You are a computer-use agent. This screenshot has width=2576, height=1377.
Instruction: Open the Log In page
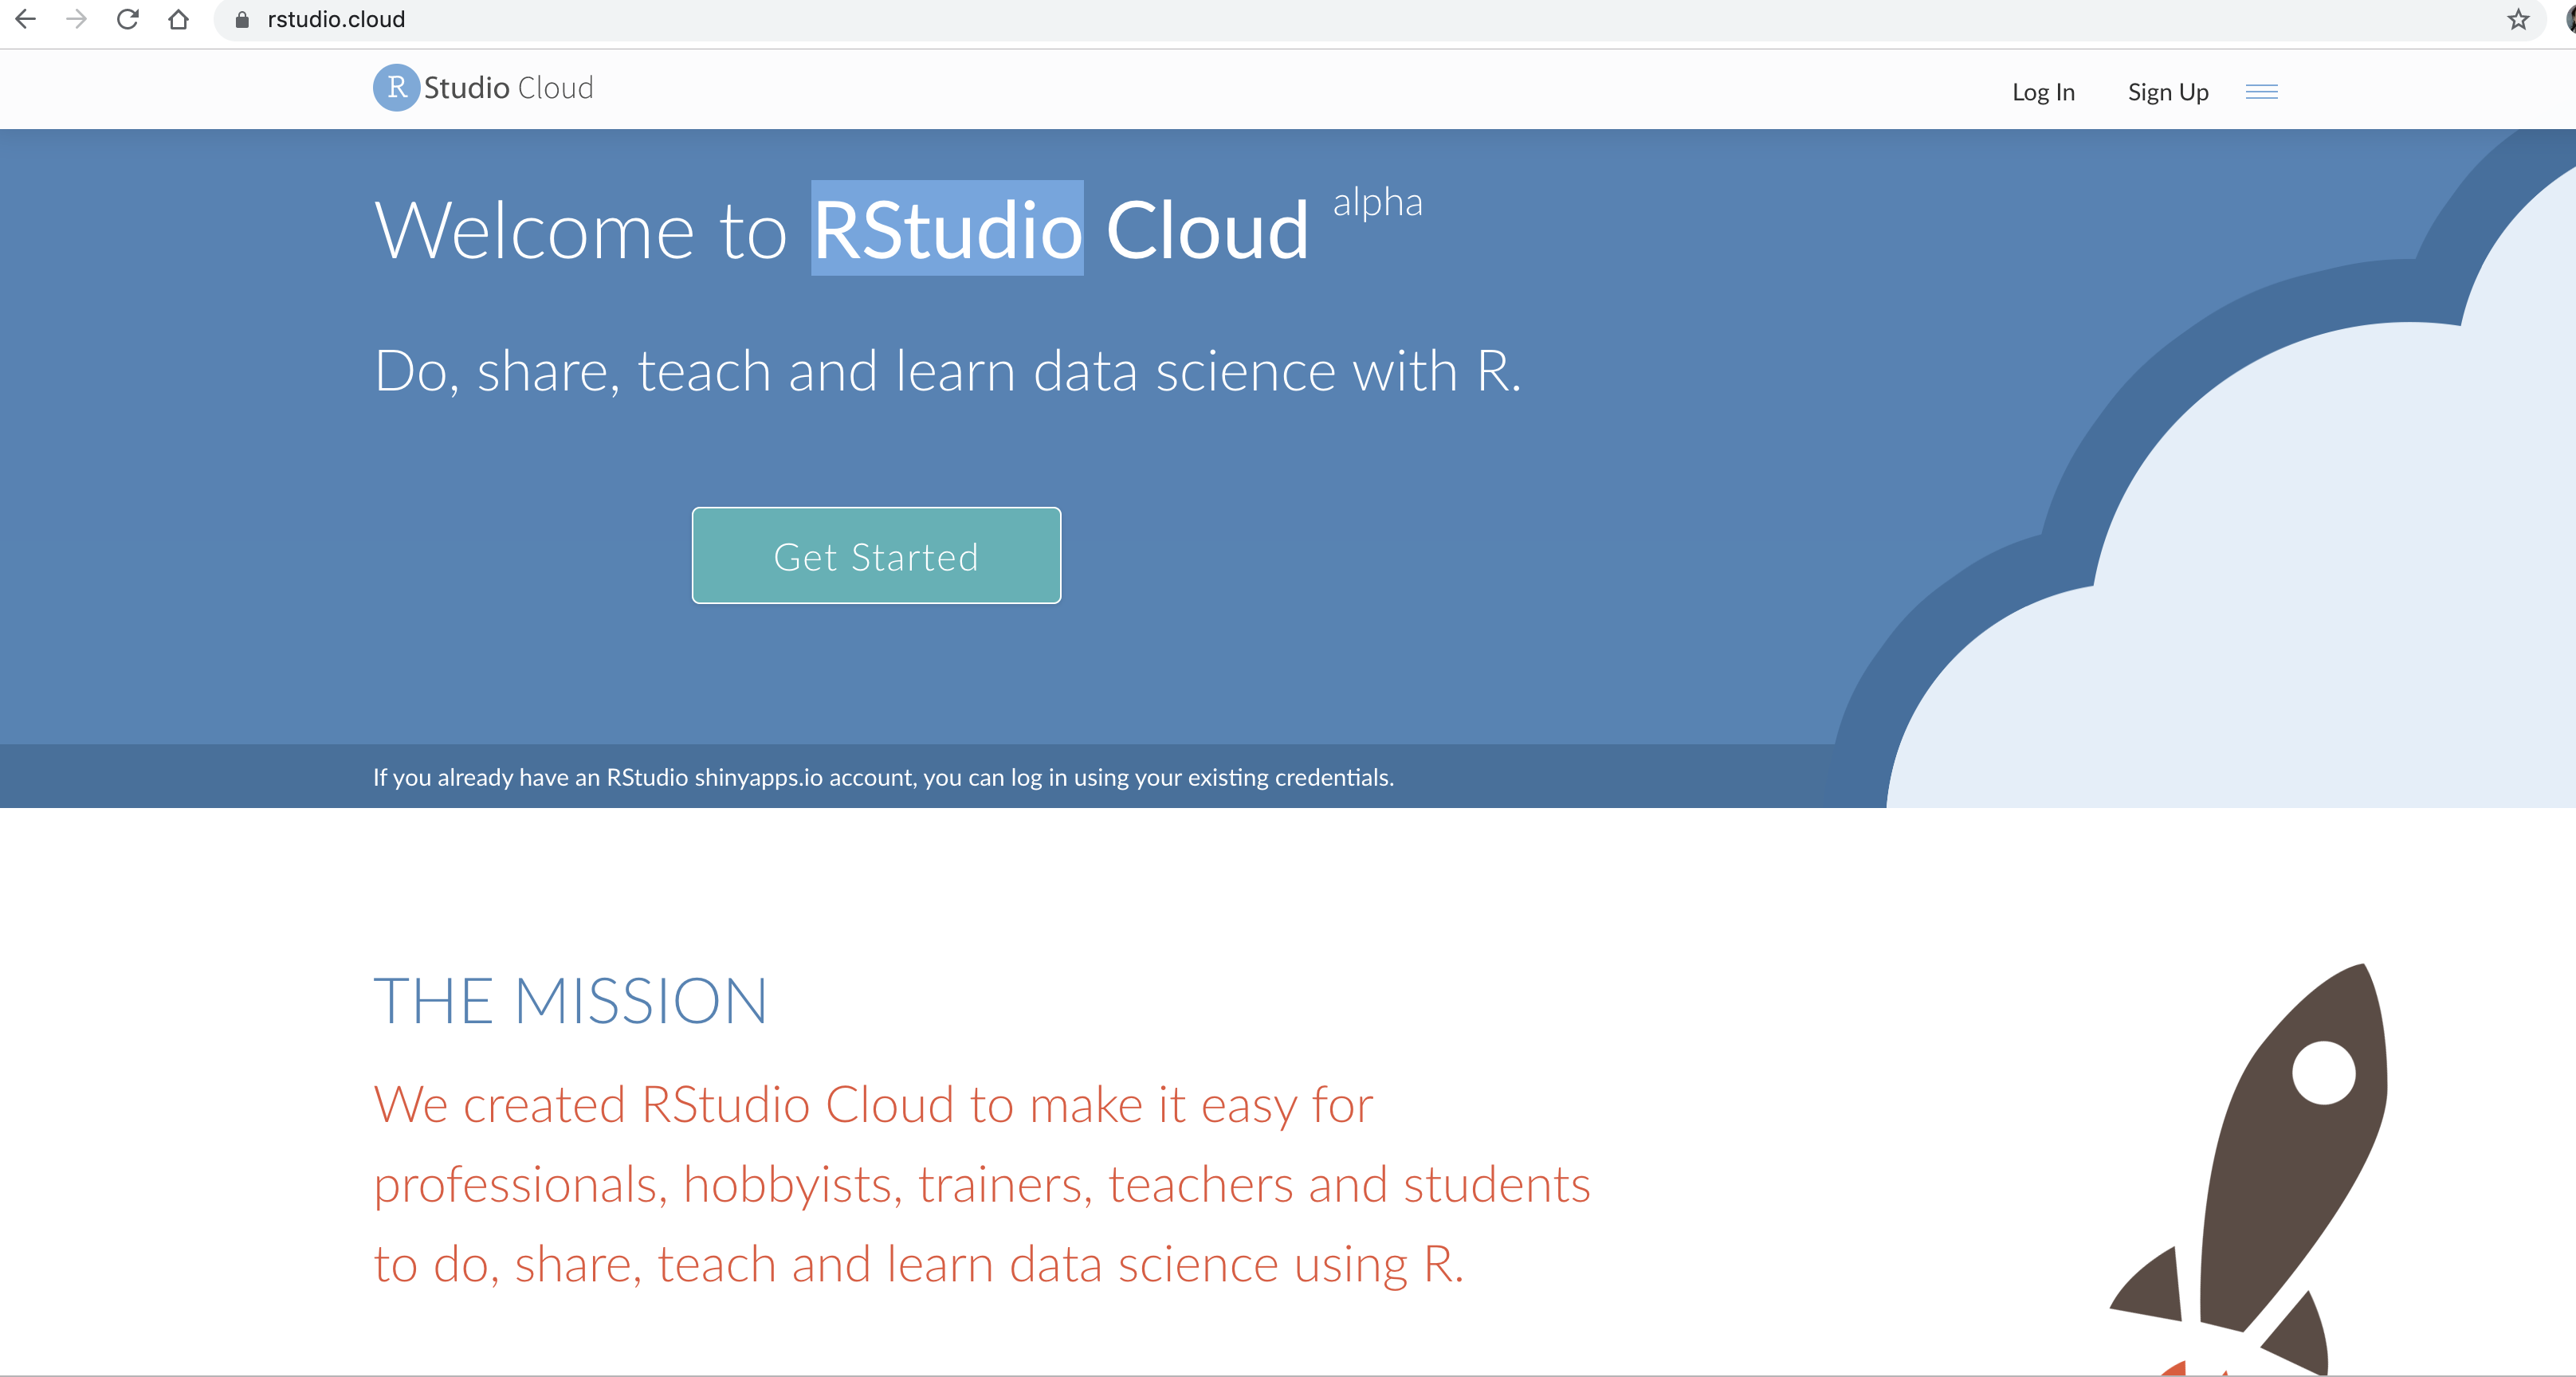2043,92
